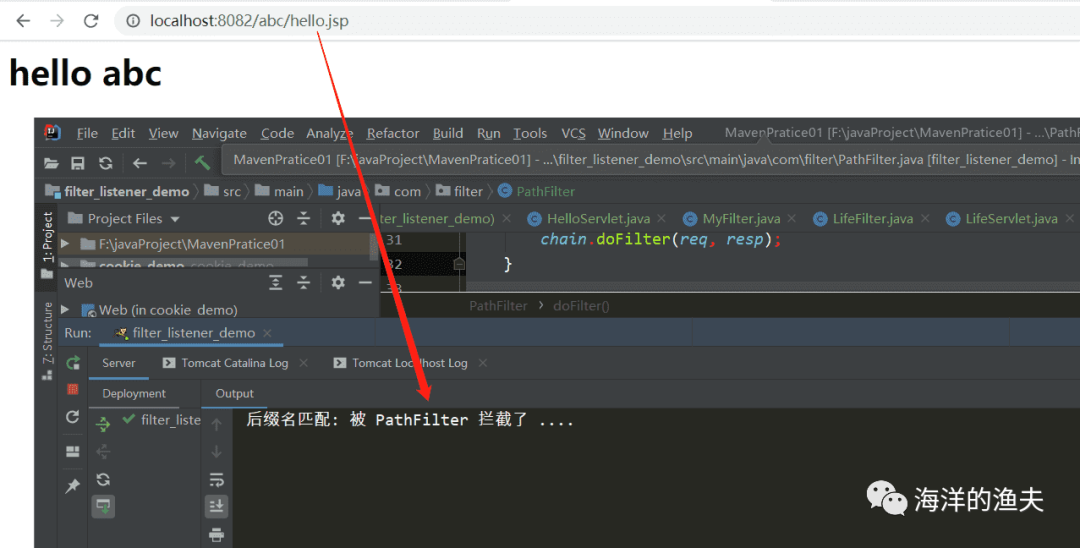Viewport: 1080px width, 548px height.
Task: Click the Project panel vertical scrollbar
Action: [374, 246]
